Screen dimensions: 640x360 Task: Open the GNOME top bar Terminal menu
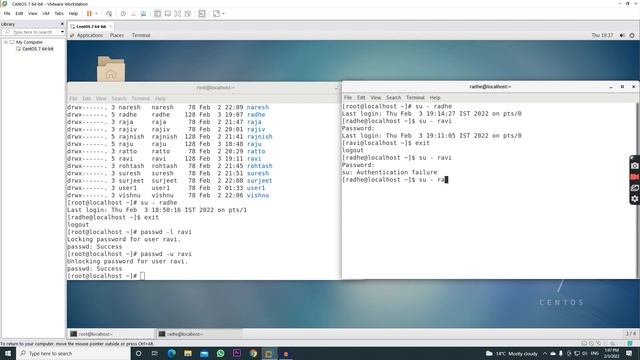141,36
